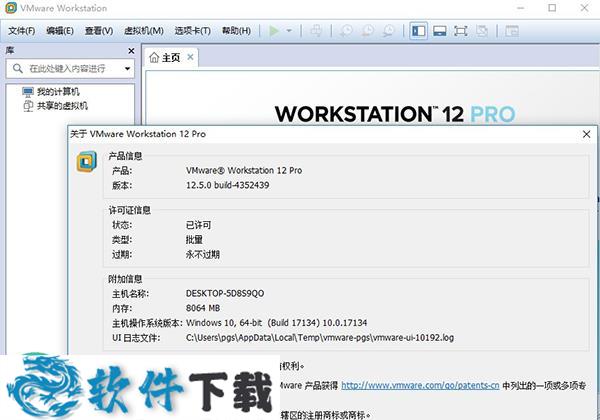Open the 虚拟机(M) menu

144,31
